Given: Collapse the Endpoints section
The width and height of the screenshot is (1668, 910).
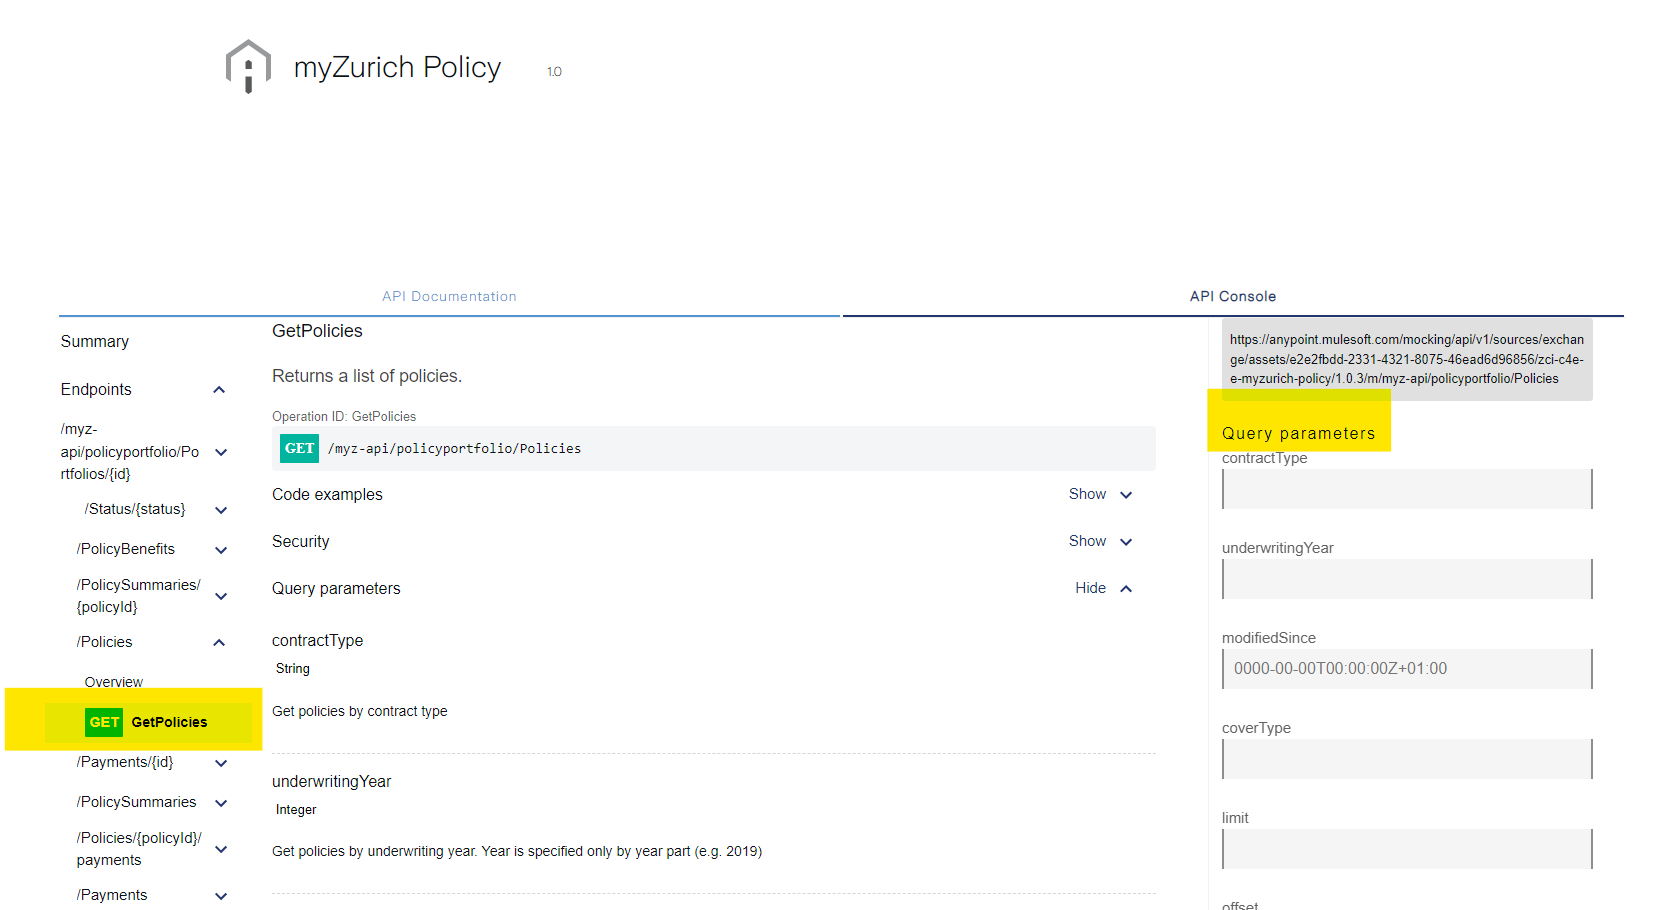Looking at the screenshot, I should 219,389.
